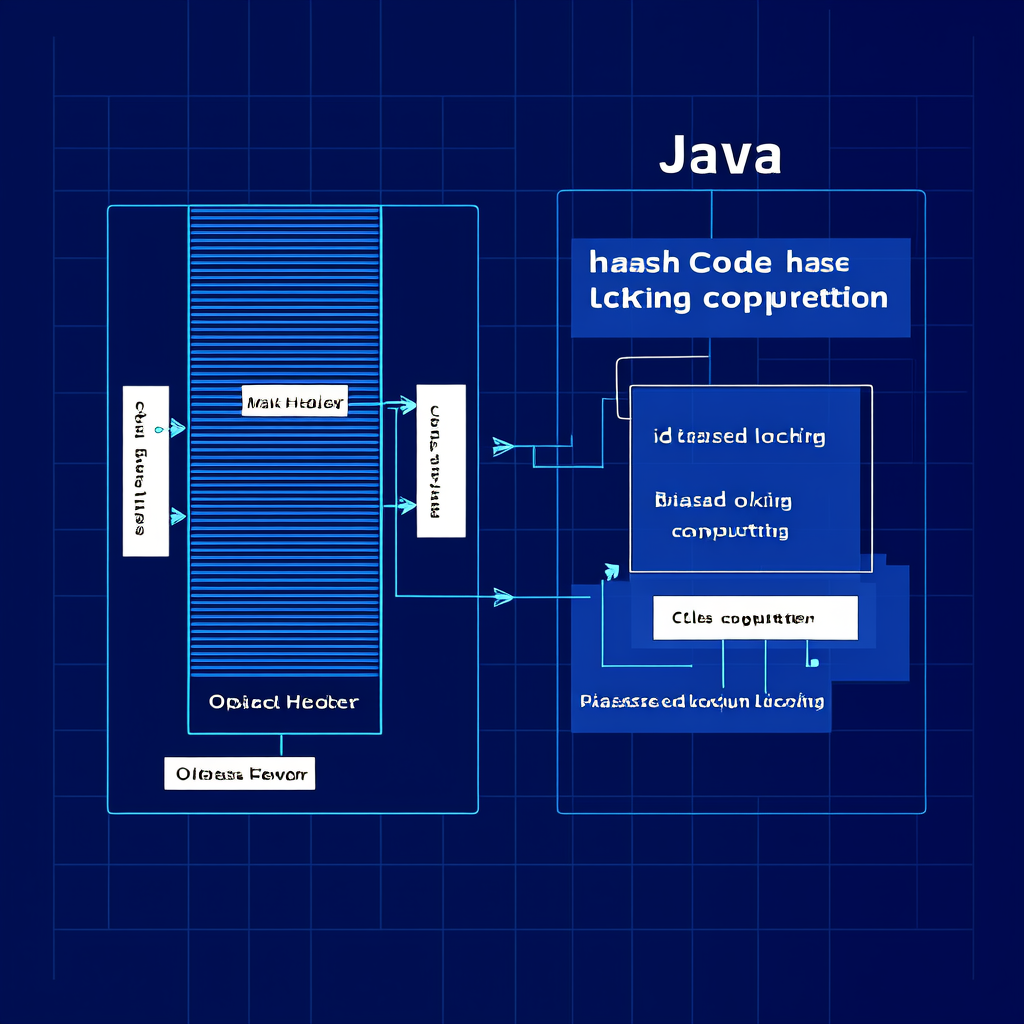
Task: Select the 'Oleasa Fevorr' white box
Action: 240,774
